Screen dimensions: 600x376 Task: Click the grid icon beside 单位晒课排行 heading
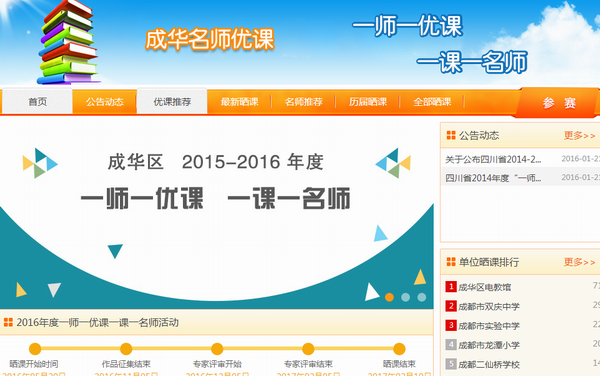451,262
